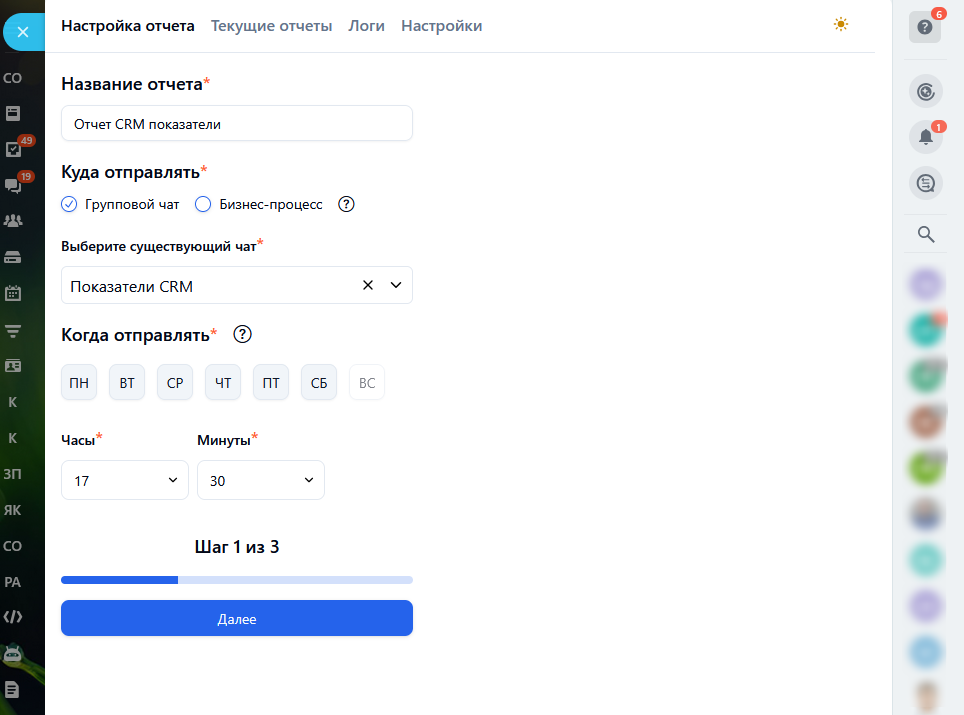
Task: Open the Часы dropdown showing 17
Action: click(x=125, y=480)
